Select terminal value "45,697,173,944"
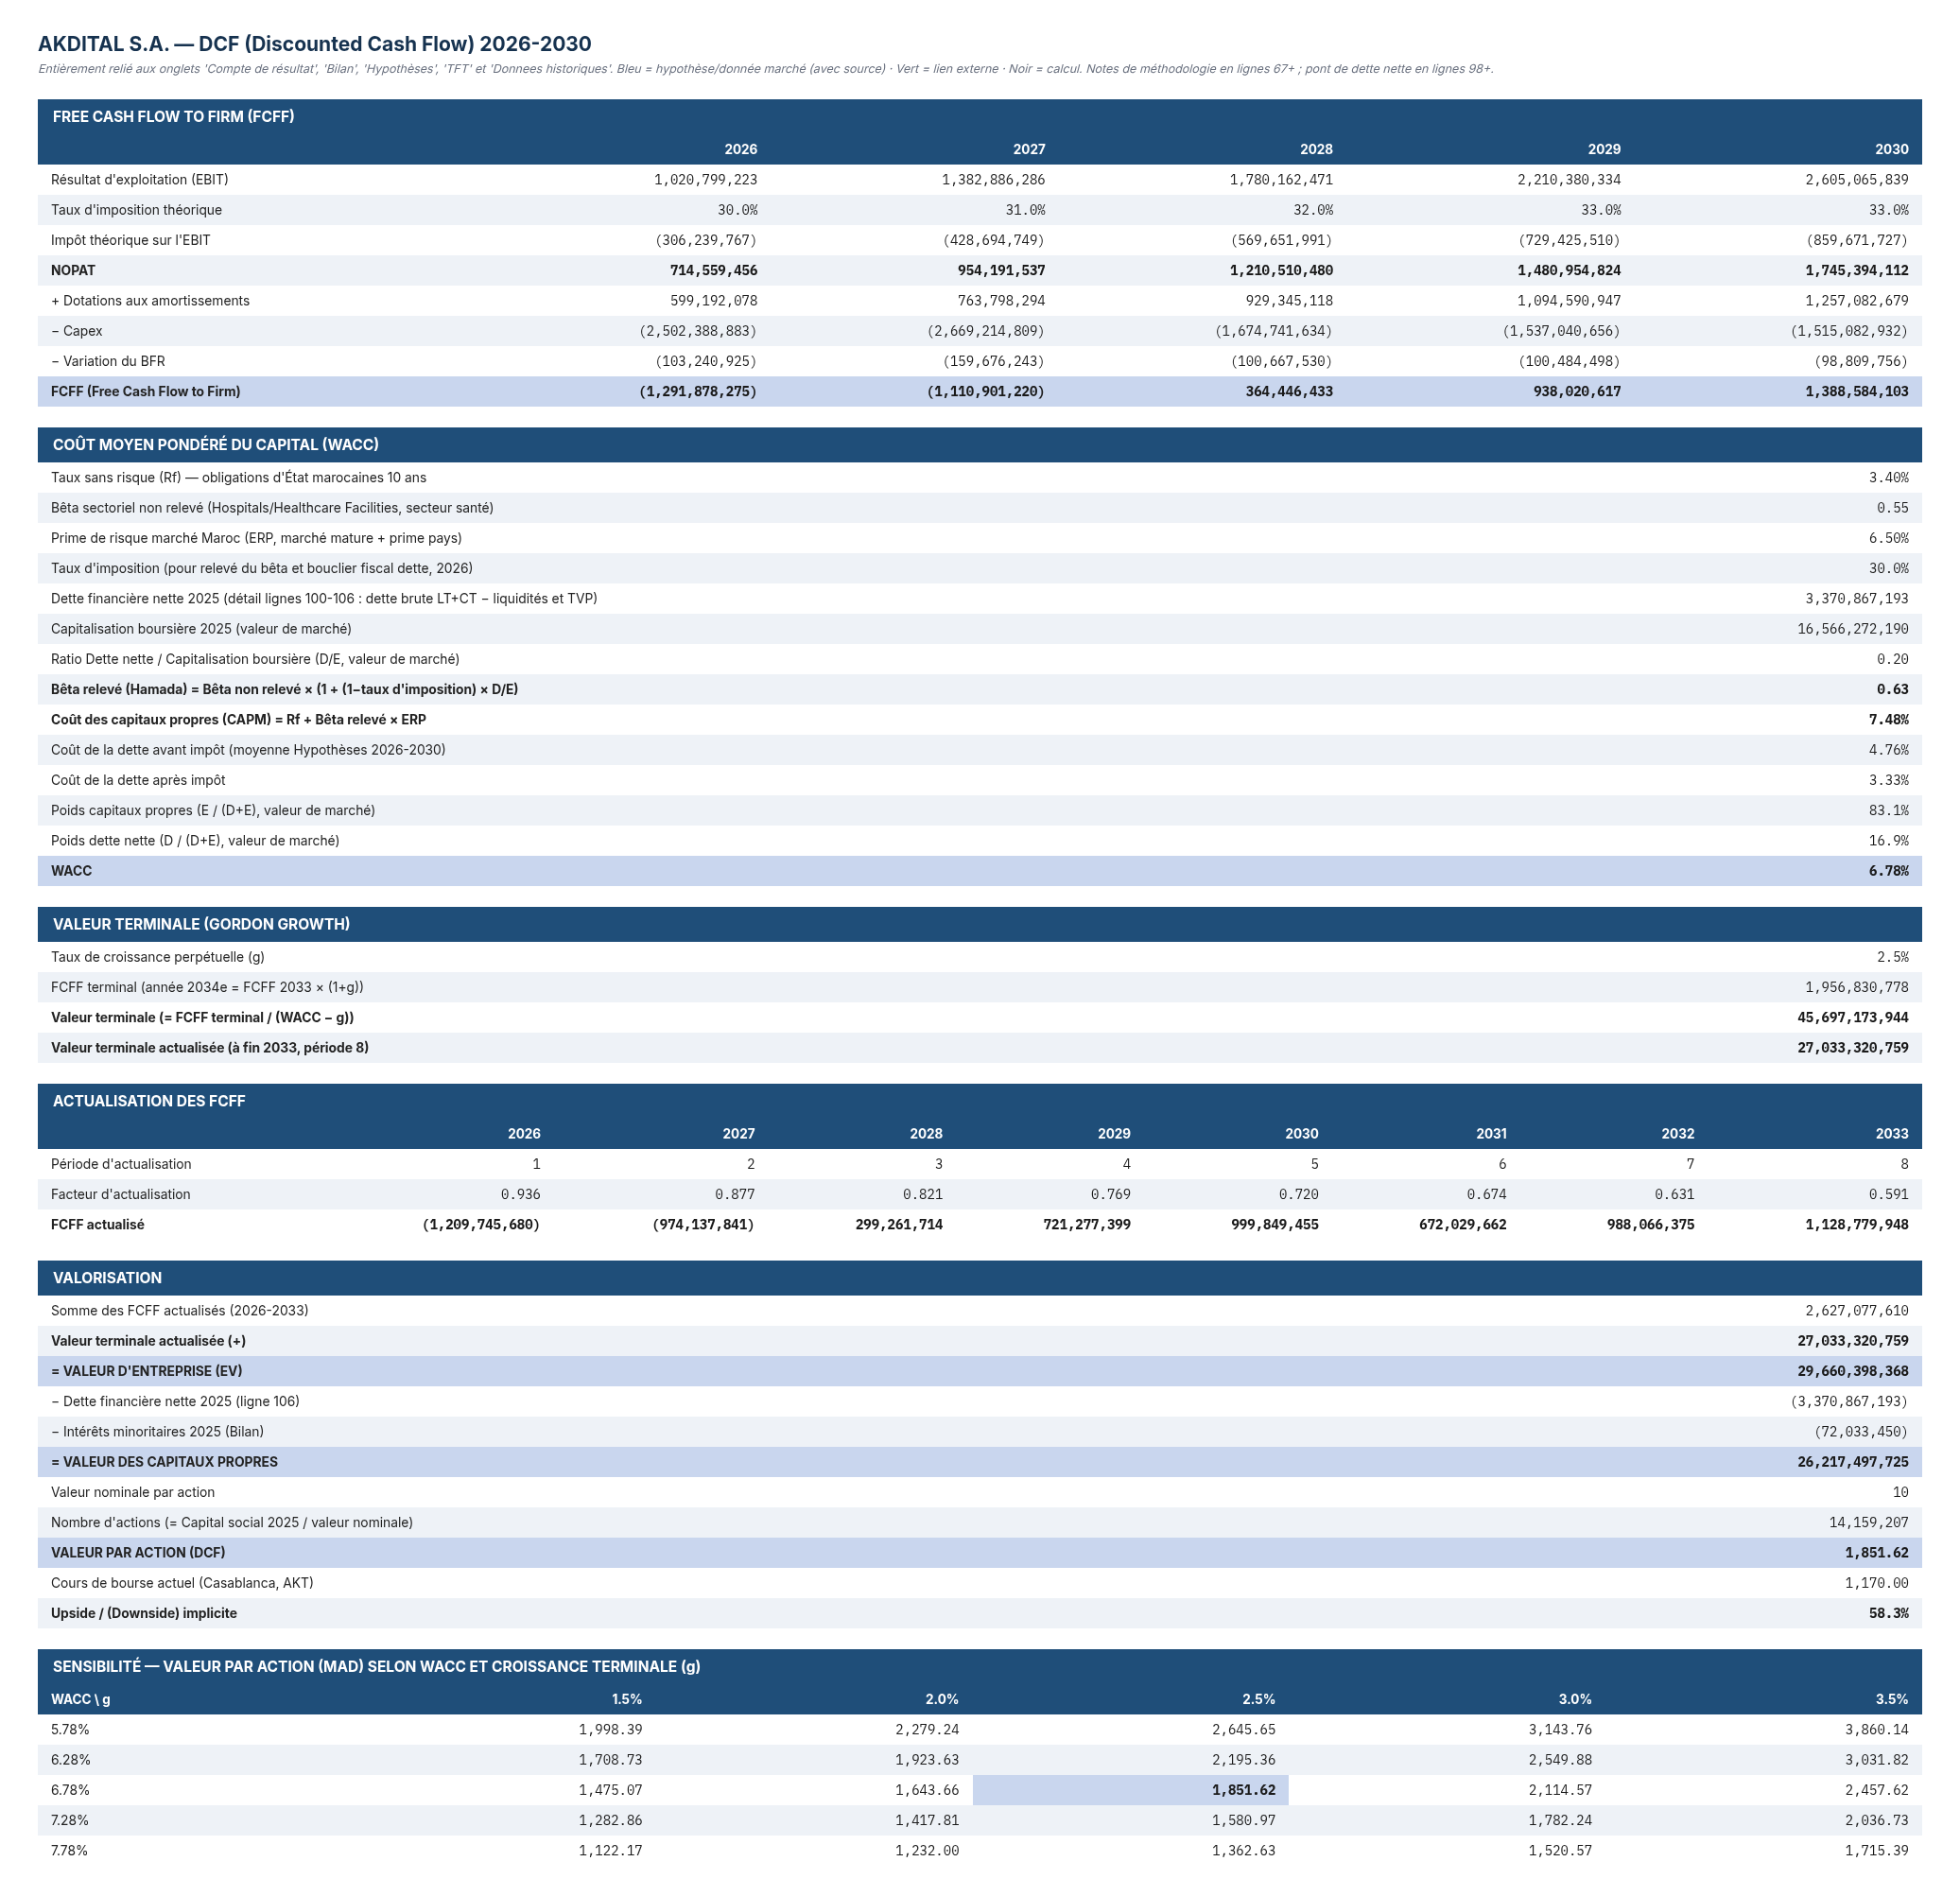This screenshot has height=1879, width=1960. click(x=1852, y=1018)
